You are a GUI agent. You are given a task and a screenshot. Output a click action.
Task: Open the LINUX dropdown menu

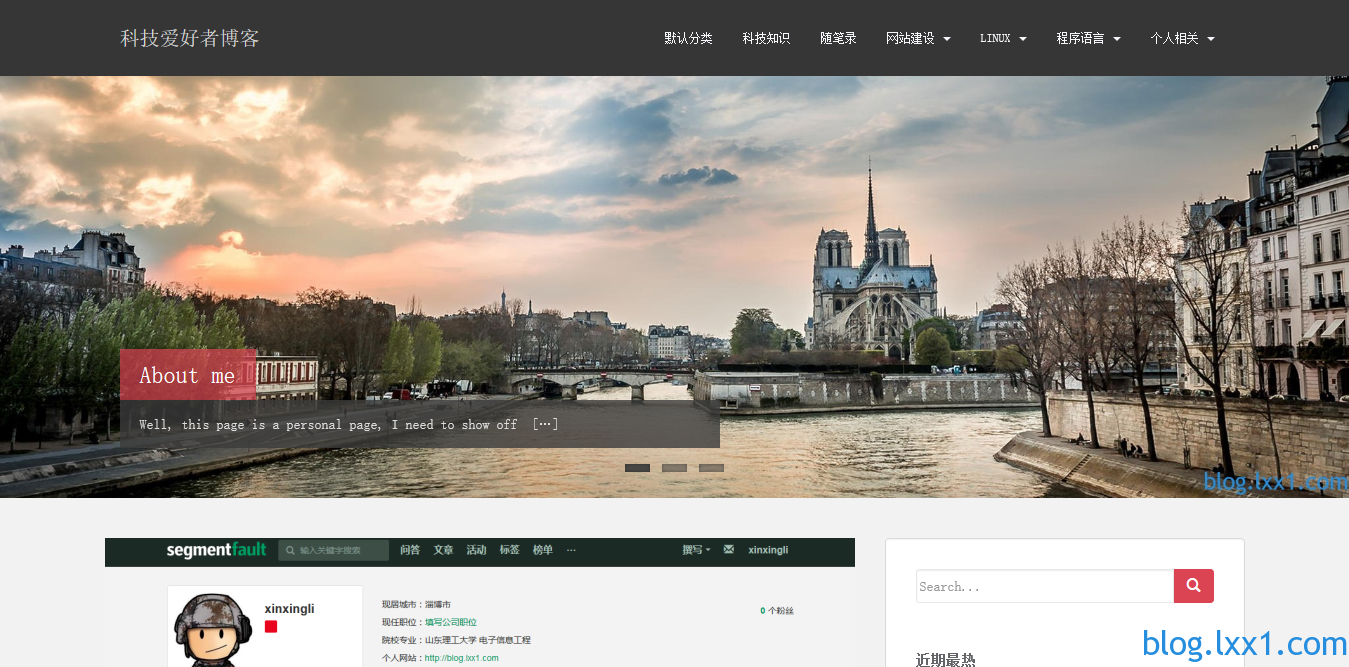[1003, 38]
